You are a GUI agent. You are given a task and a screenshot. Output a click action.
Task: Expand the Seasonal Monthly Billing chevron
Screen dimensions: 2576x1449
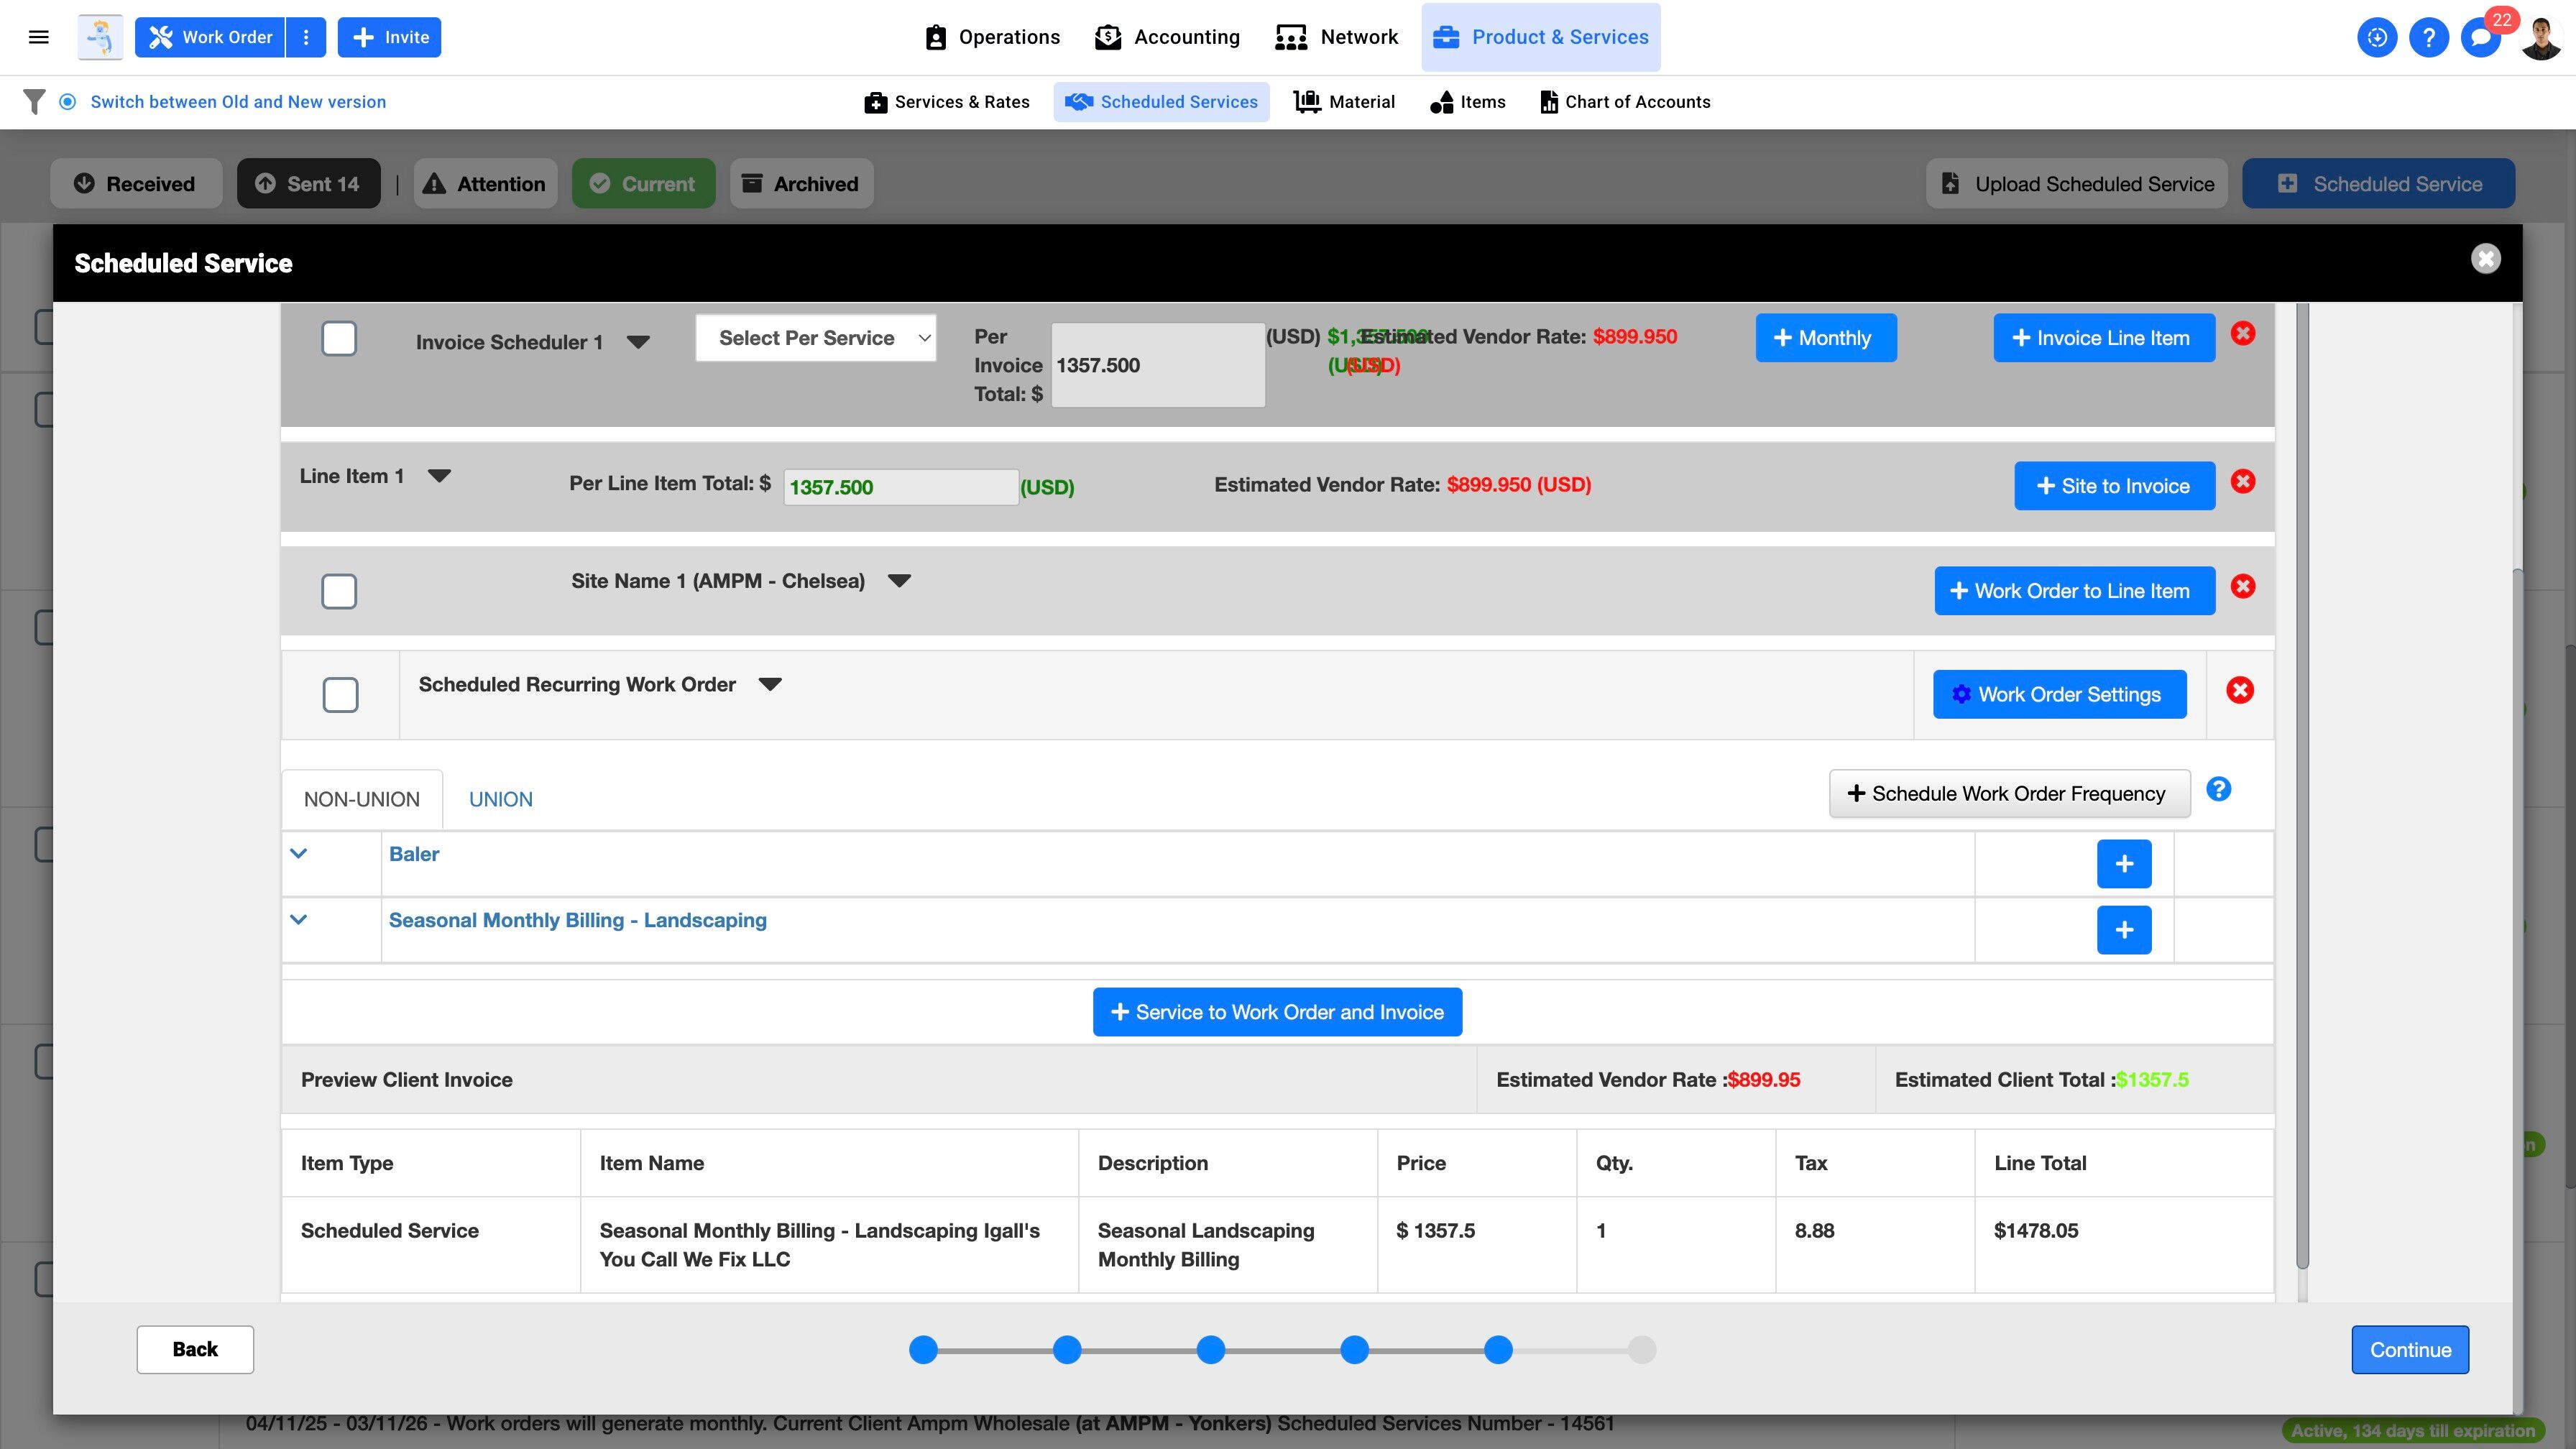click(x=298, y=920)
